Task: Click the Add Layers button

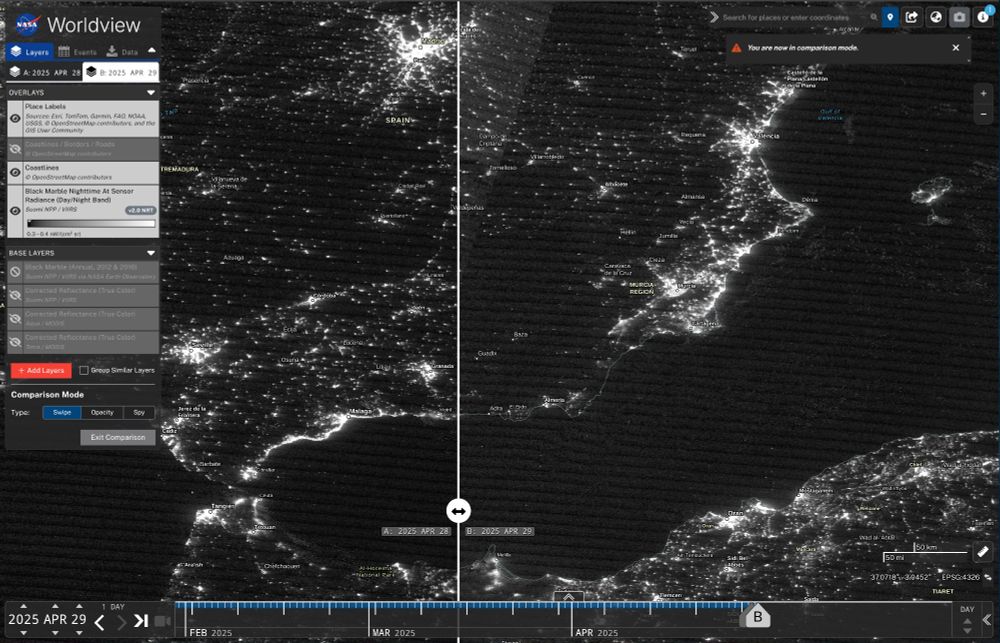Action: [x=41, y=371]
